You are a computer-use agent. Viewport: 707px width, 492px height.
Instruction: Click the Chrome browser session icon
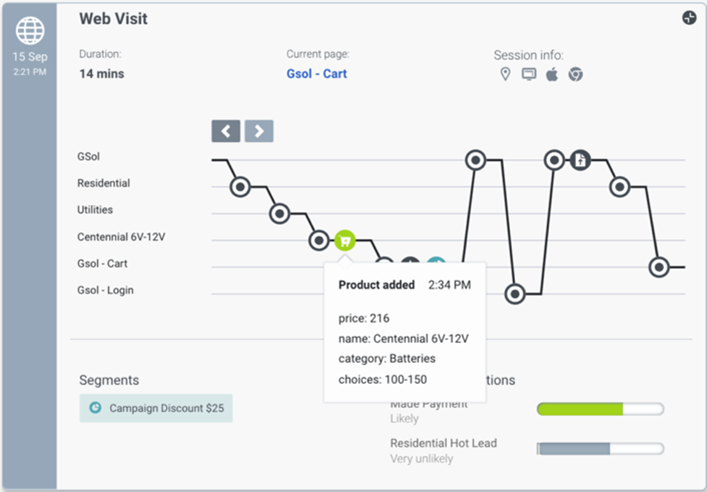coord(575,74)
